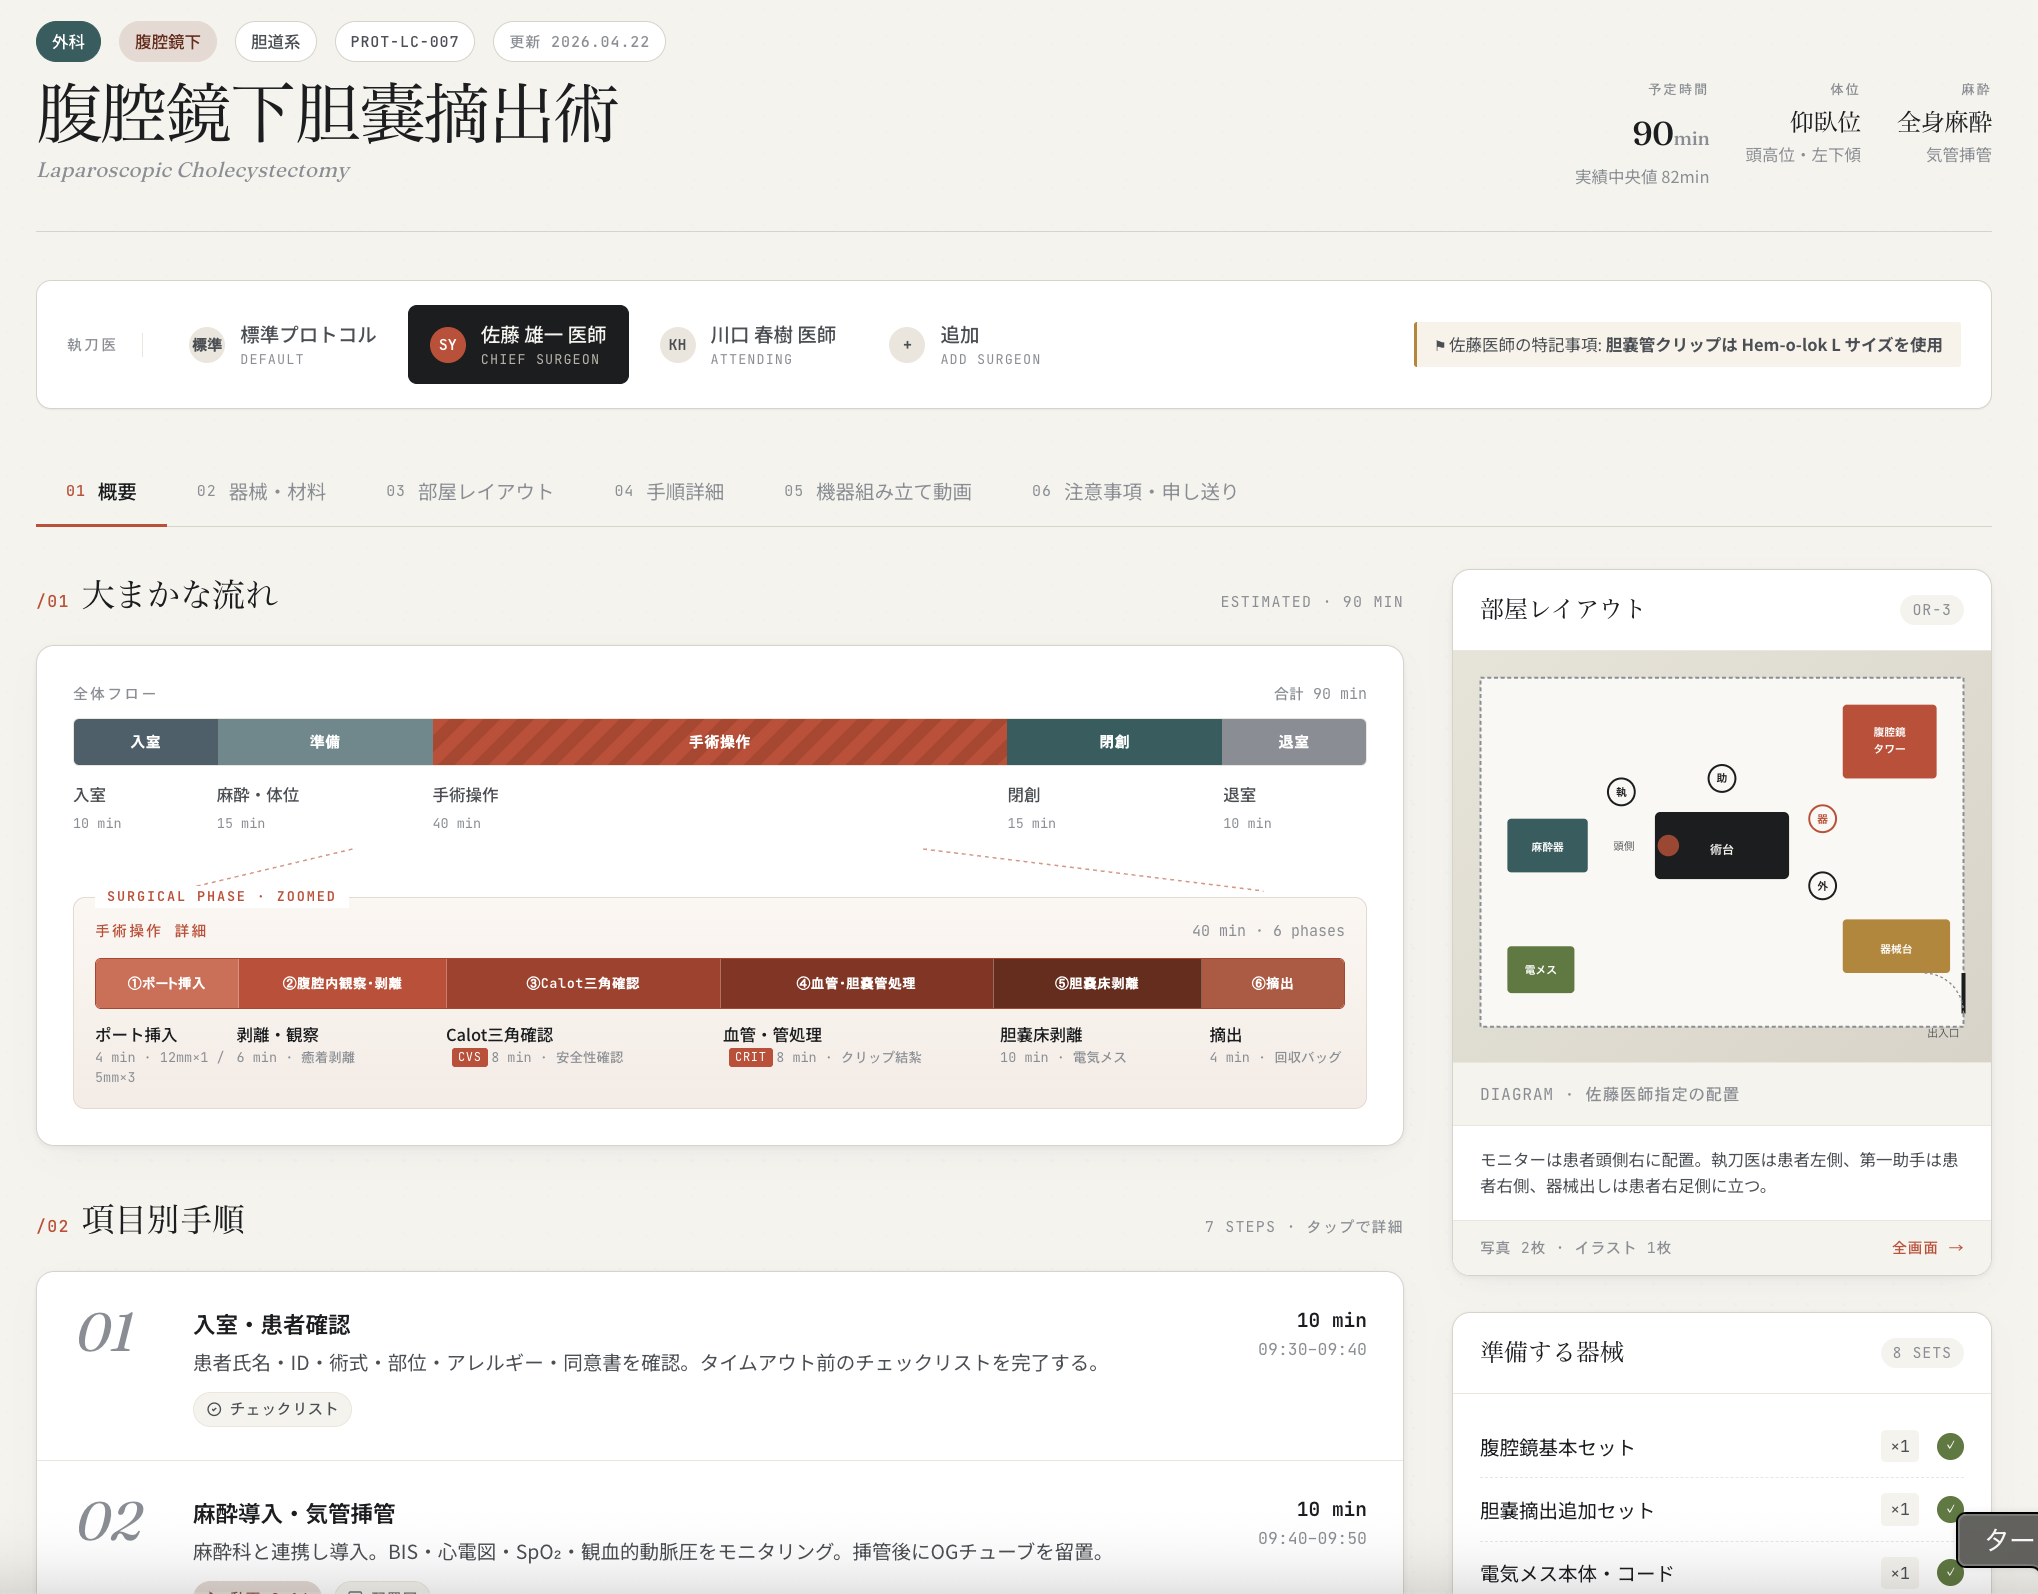Viewport: 2038px width, 1594px height.
Task: Expand step 02 麻酔導入・気管挿管
Action: pyautogui.click(x=720, y=1527)
